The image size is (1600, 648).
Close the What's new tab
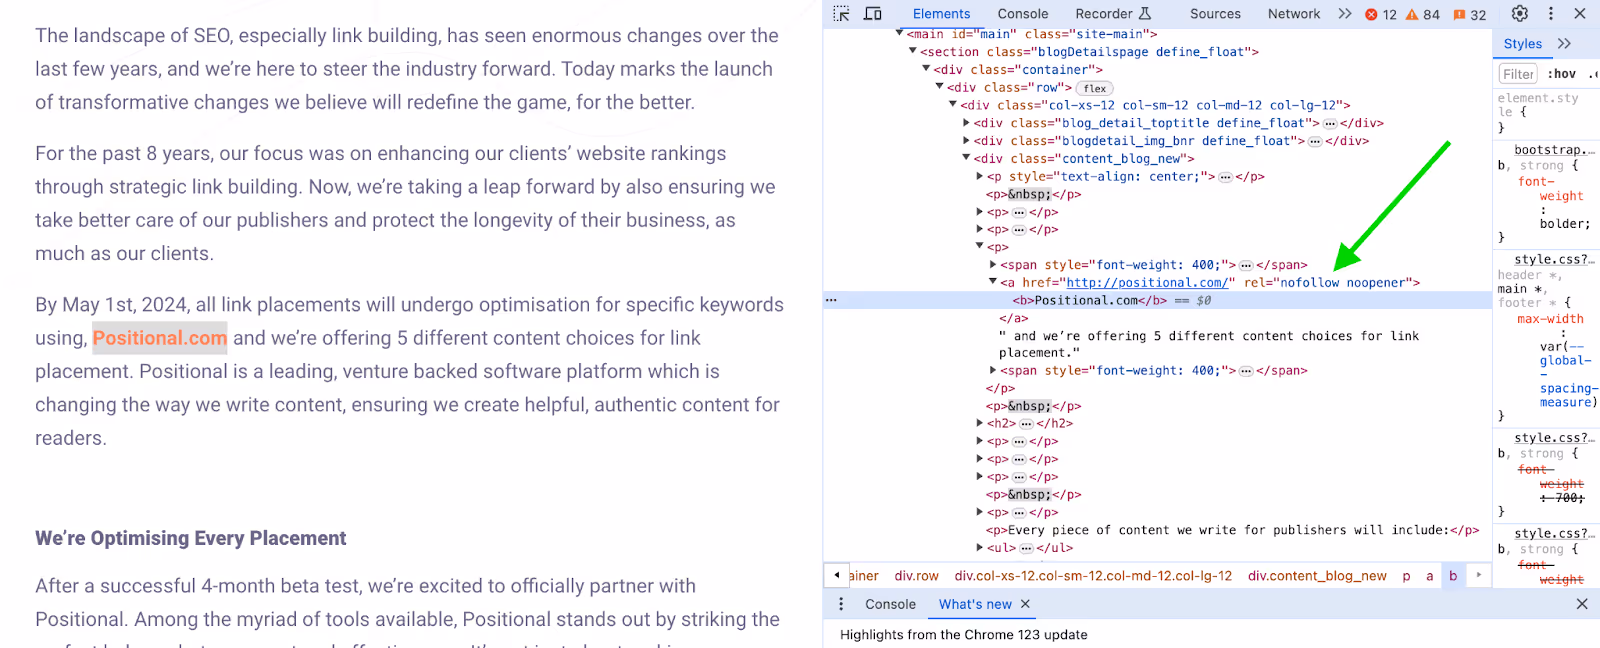tap(1025, 604)
